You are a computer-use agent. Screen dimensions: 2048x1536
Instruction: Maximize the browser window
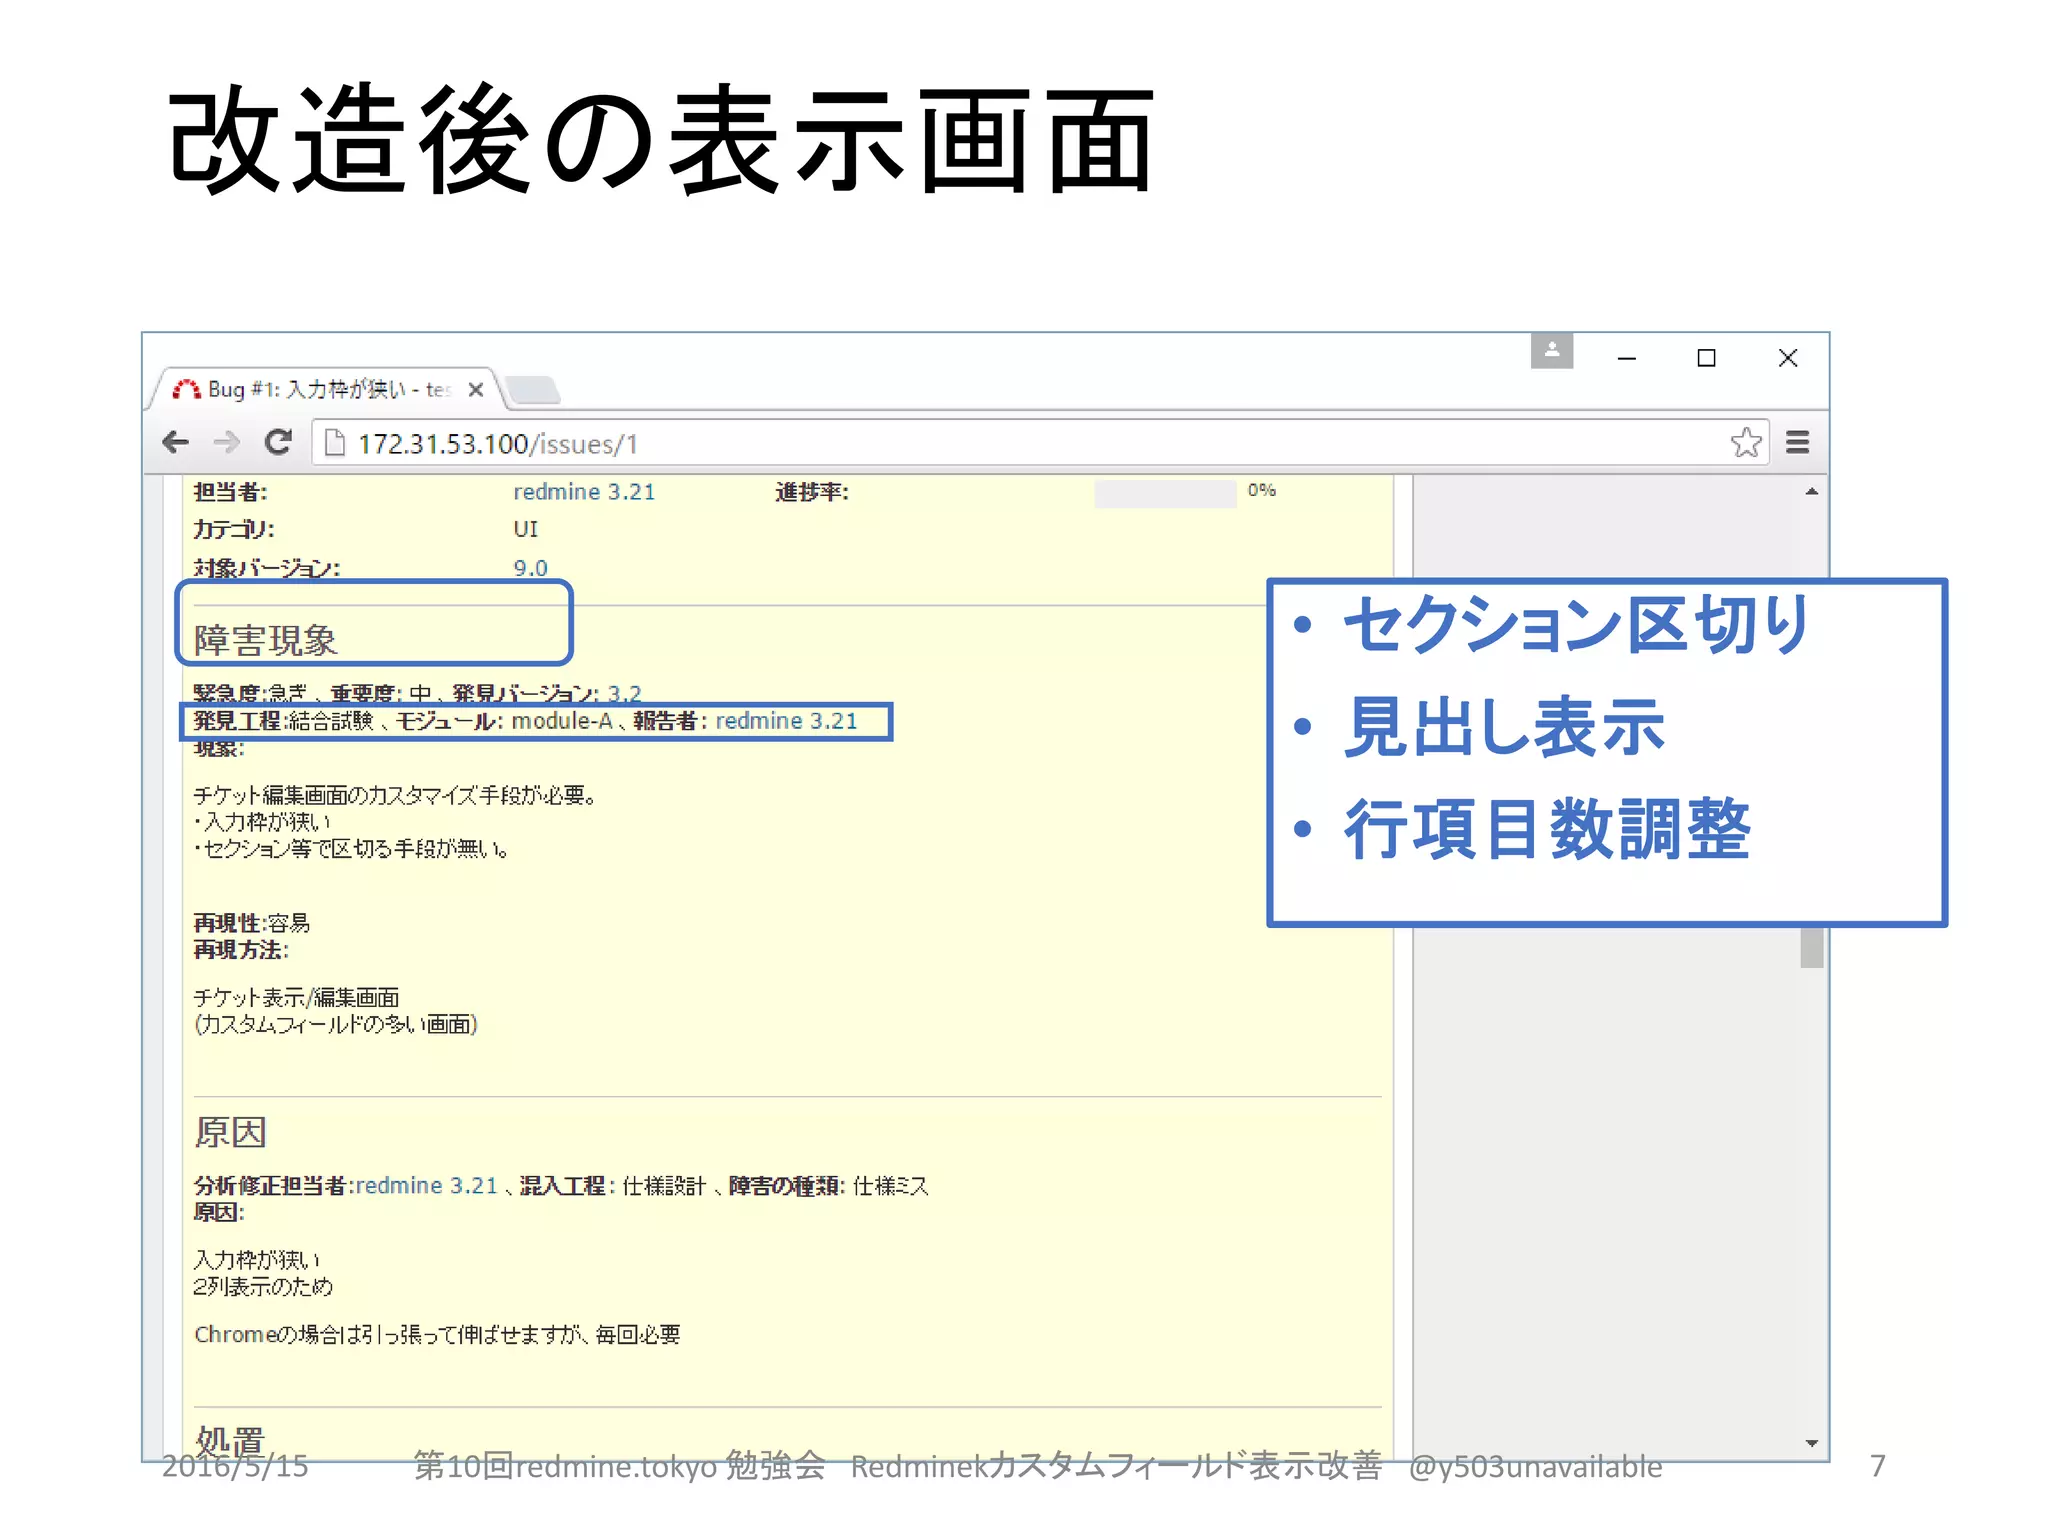pos(1707,358)
